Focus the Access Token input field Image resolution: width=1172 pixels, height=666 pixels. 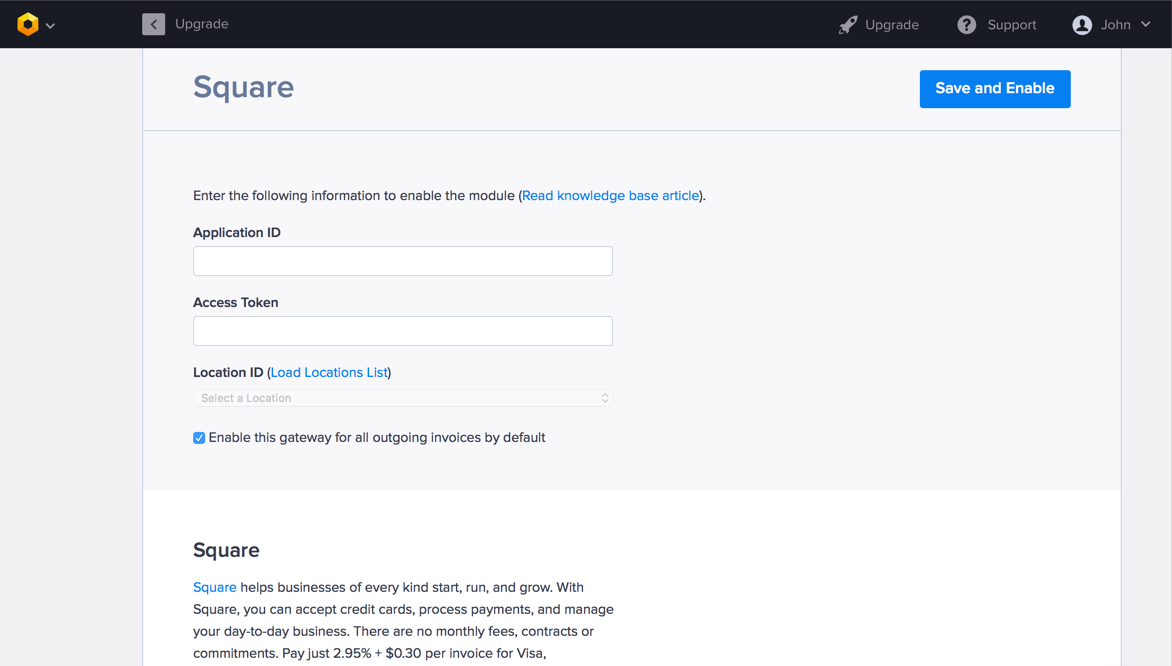coord(403,331)
